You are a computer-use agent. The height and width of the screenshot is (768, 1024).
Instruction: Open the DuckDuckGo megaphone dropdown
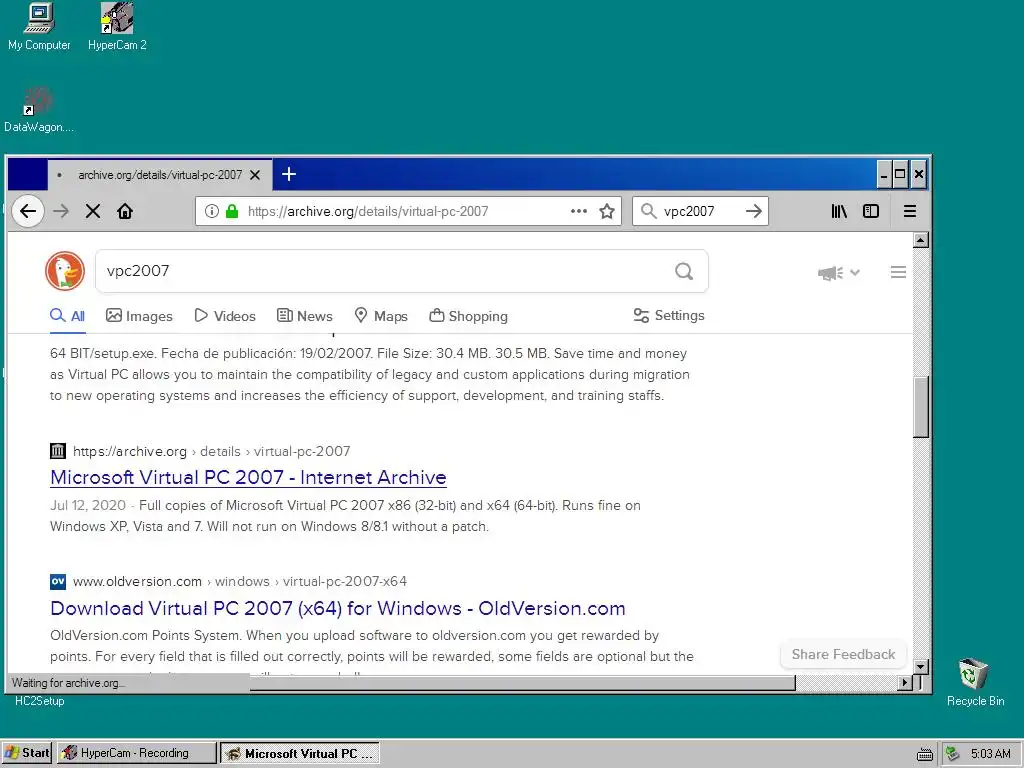839,272
